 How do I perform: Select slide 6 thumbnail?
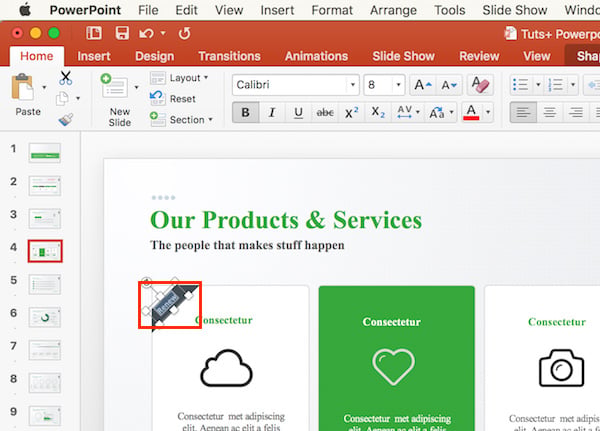click(45, 317)
